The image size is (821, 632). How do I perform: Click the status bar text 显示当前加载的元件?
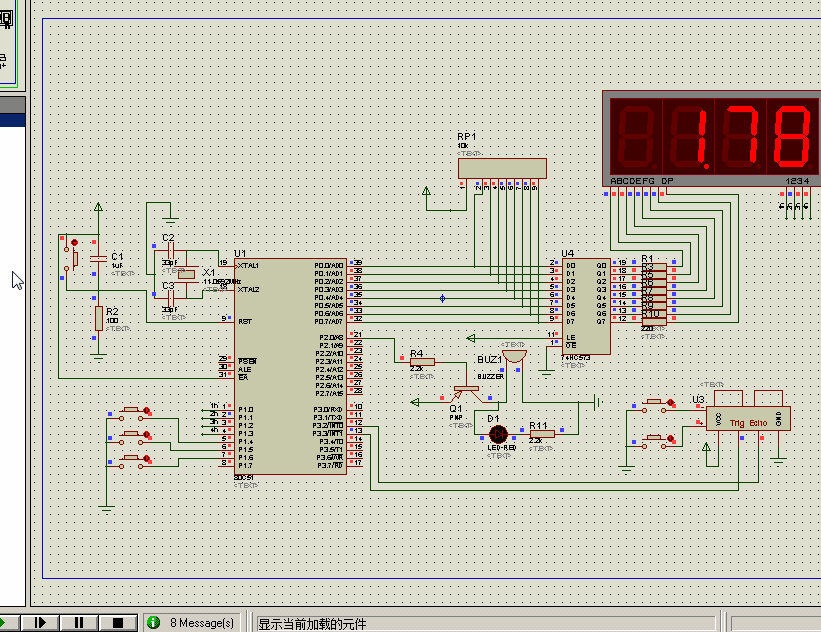(312, 624)
